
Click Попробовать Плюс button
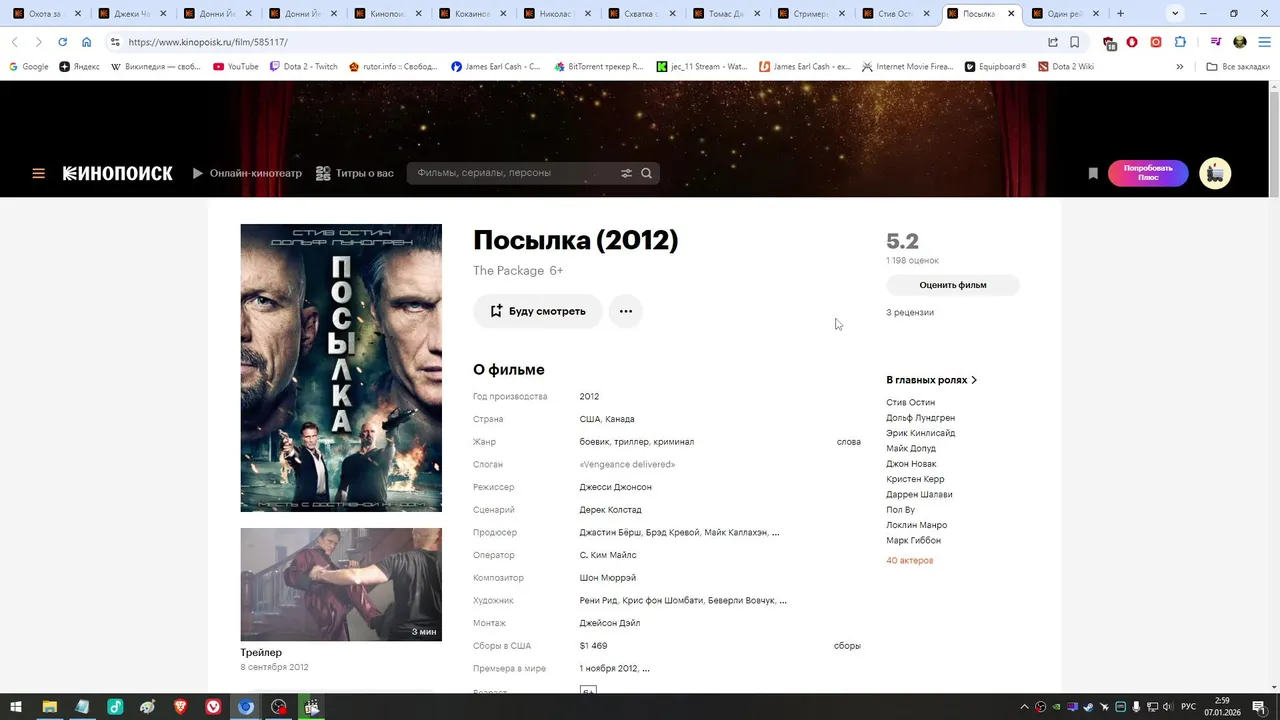coord(1148,173)
